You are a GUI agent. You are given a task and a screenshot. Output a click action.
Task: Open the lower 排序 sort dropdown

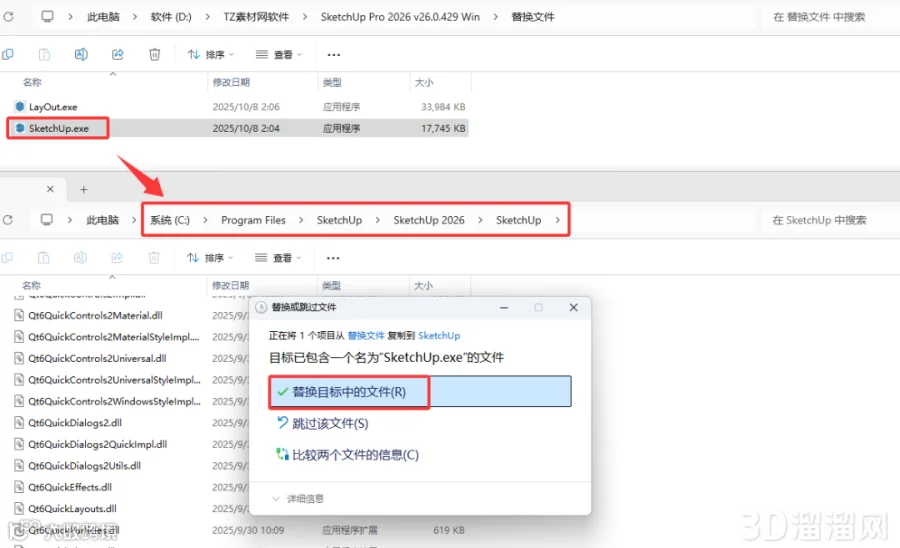[x=210, y=258]
